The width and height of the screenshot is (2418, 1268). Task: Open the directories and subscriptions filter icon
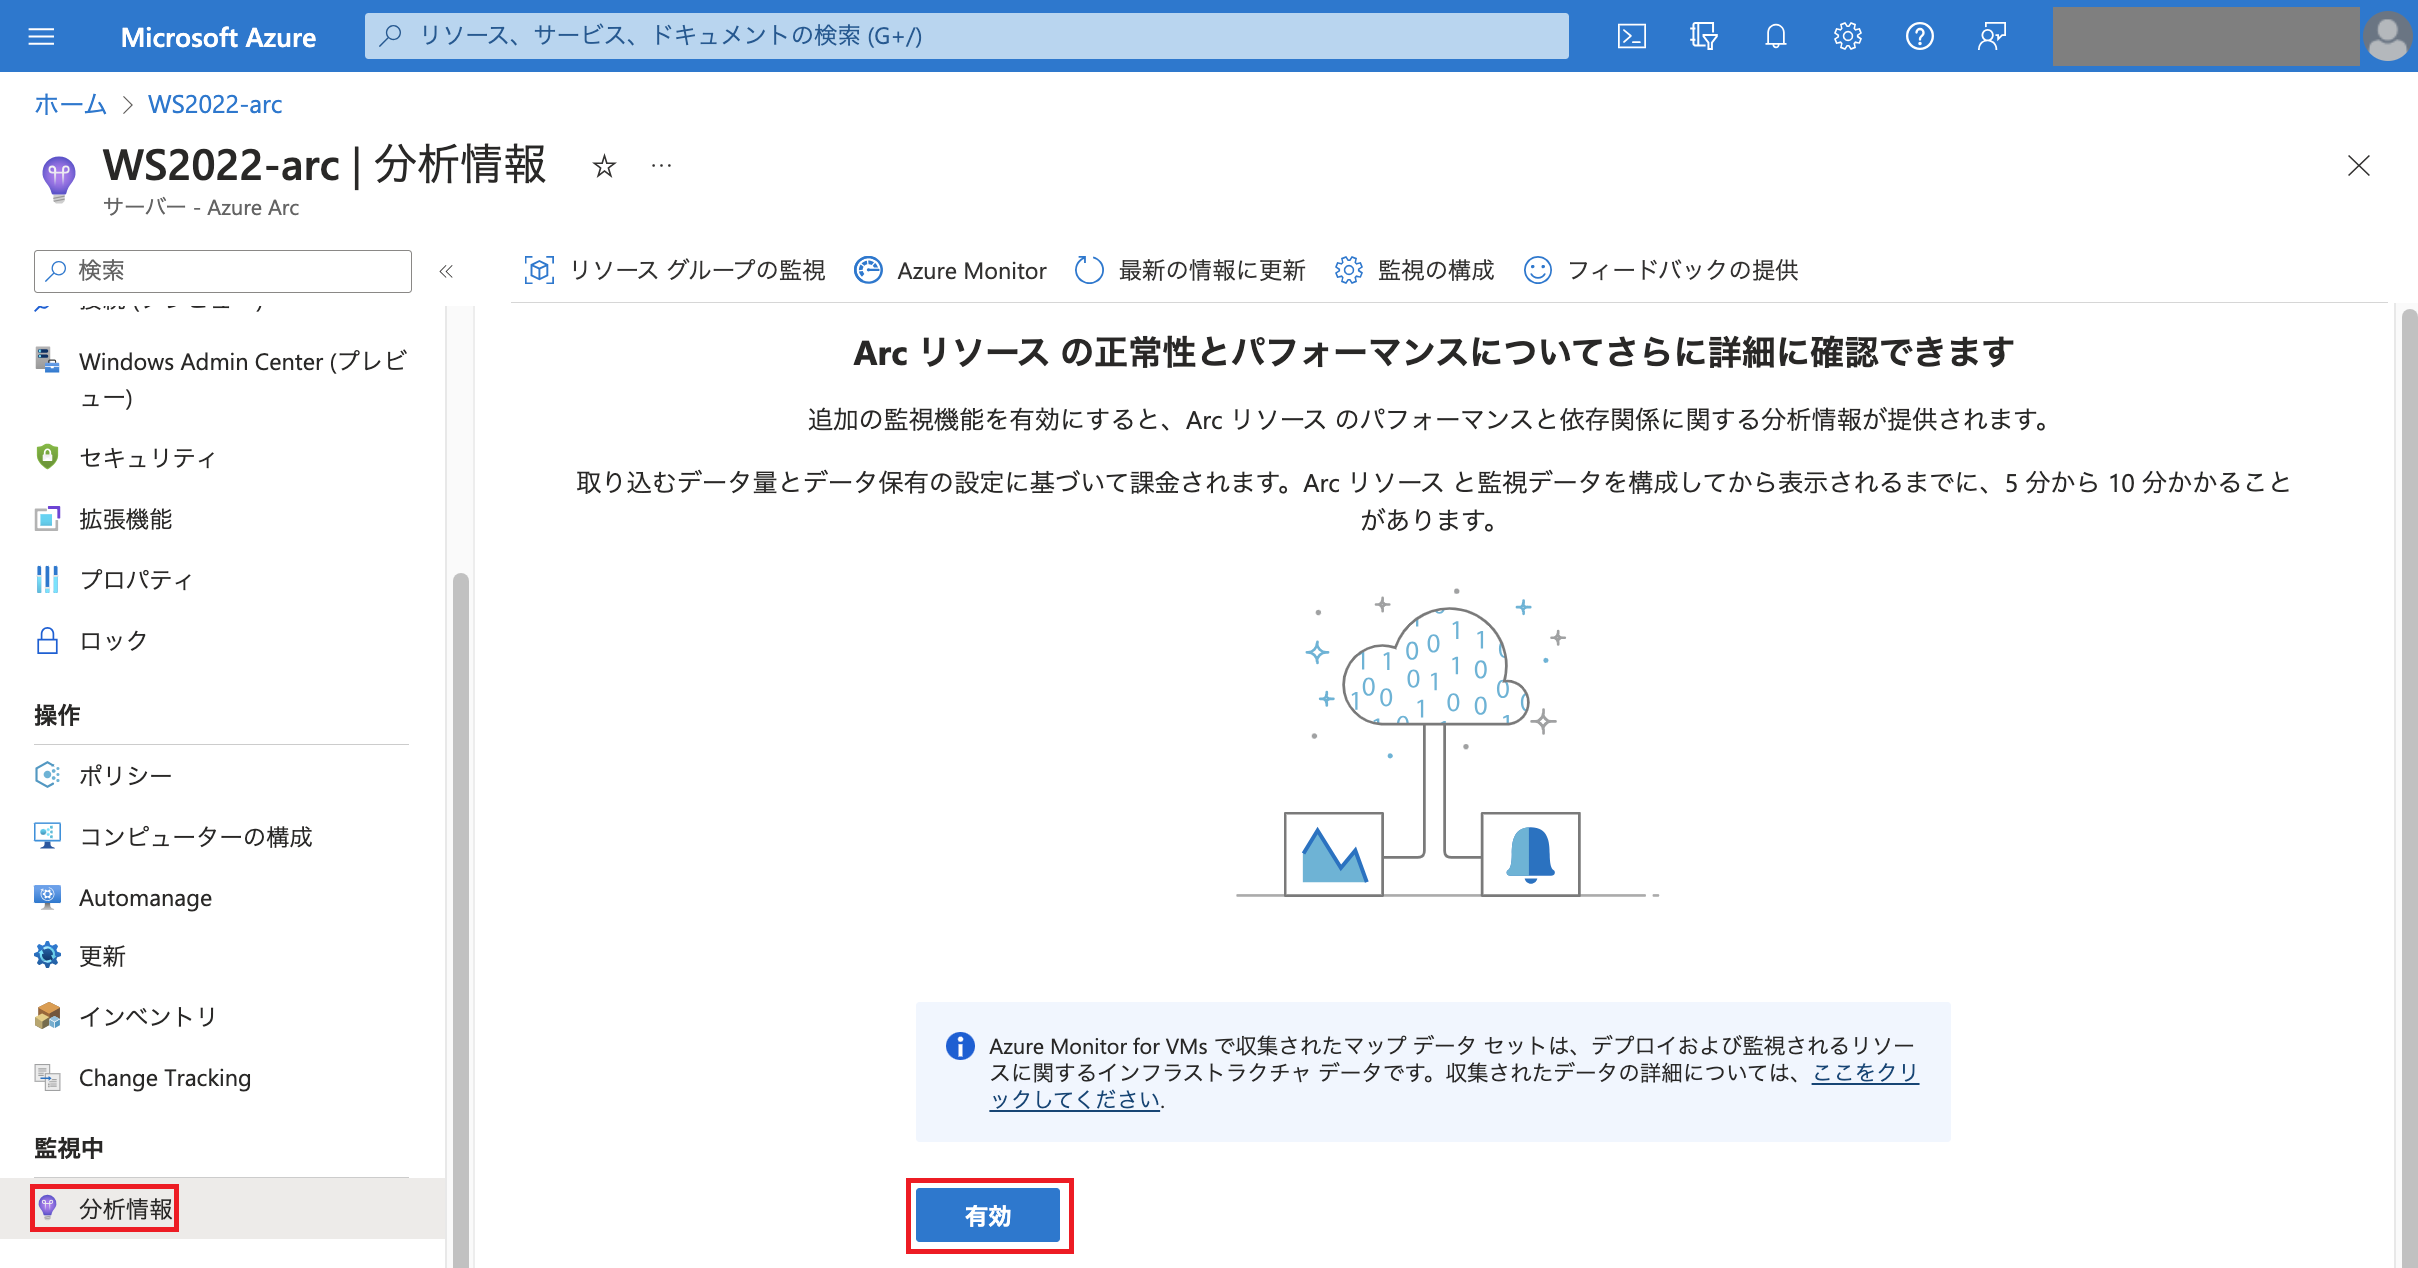(1703, 37)
